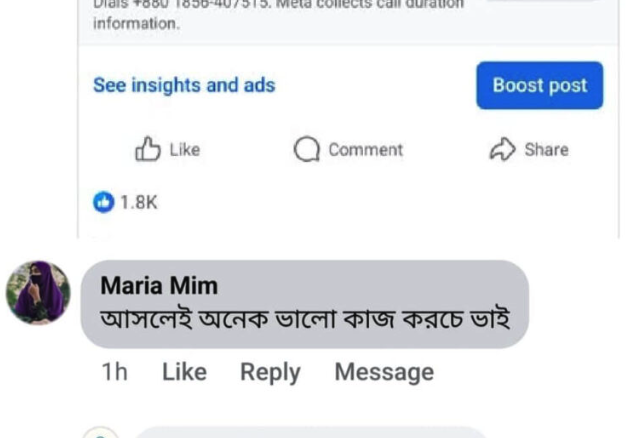Open Maria Mim's profile picture

tap(38, 292)
